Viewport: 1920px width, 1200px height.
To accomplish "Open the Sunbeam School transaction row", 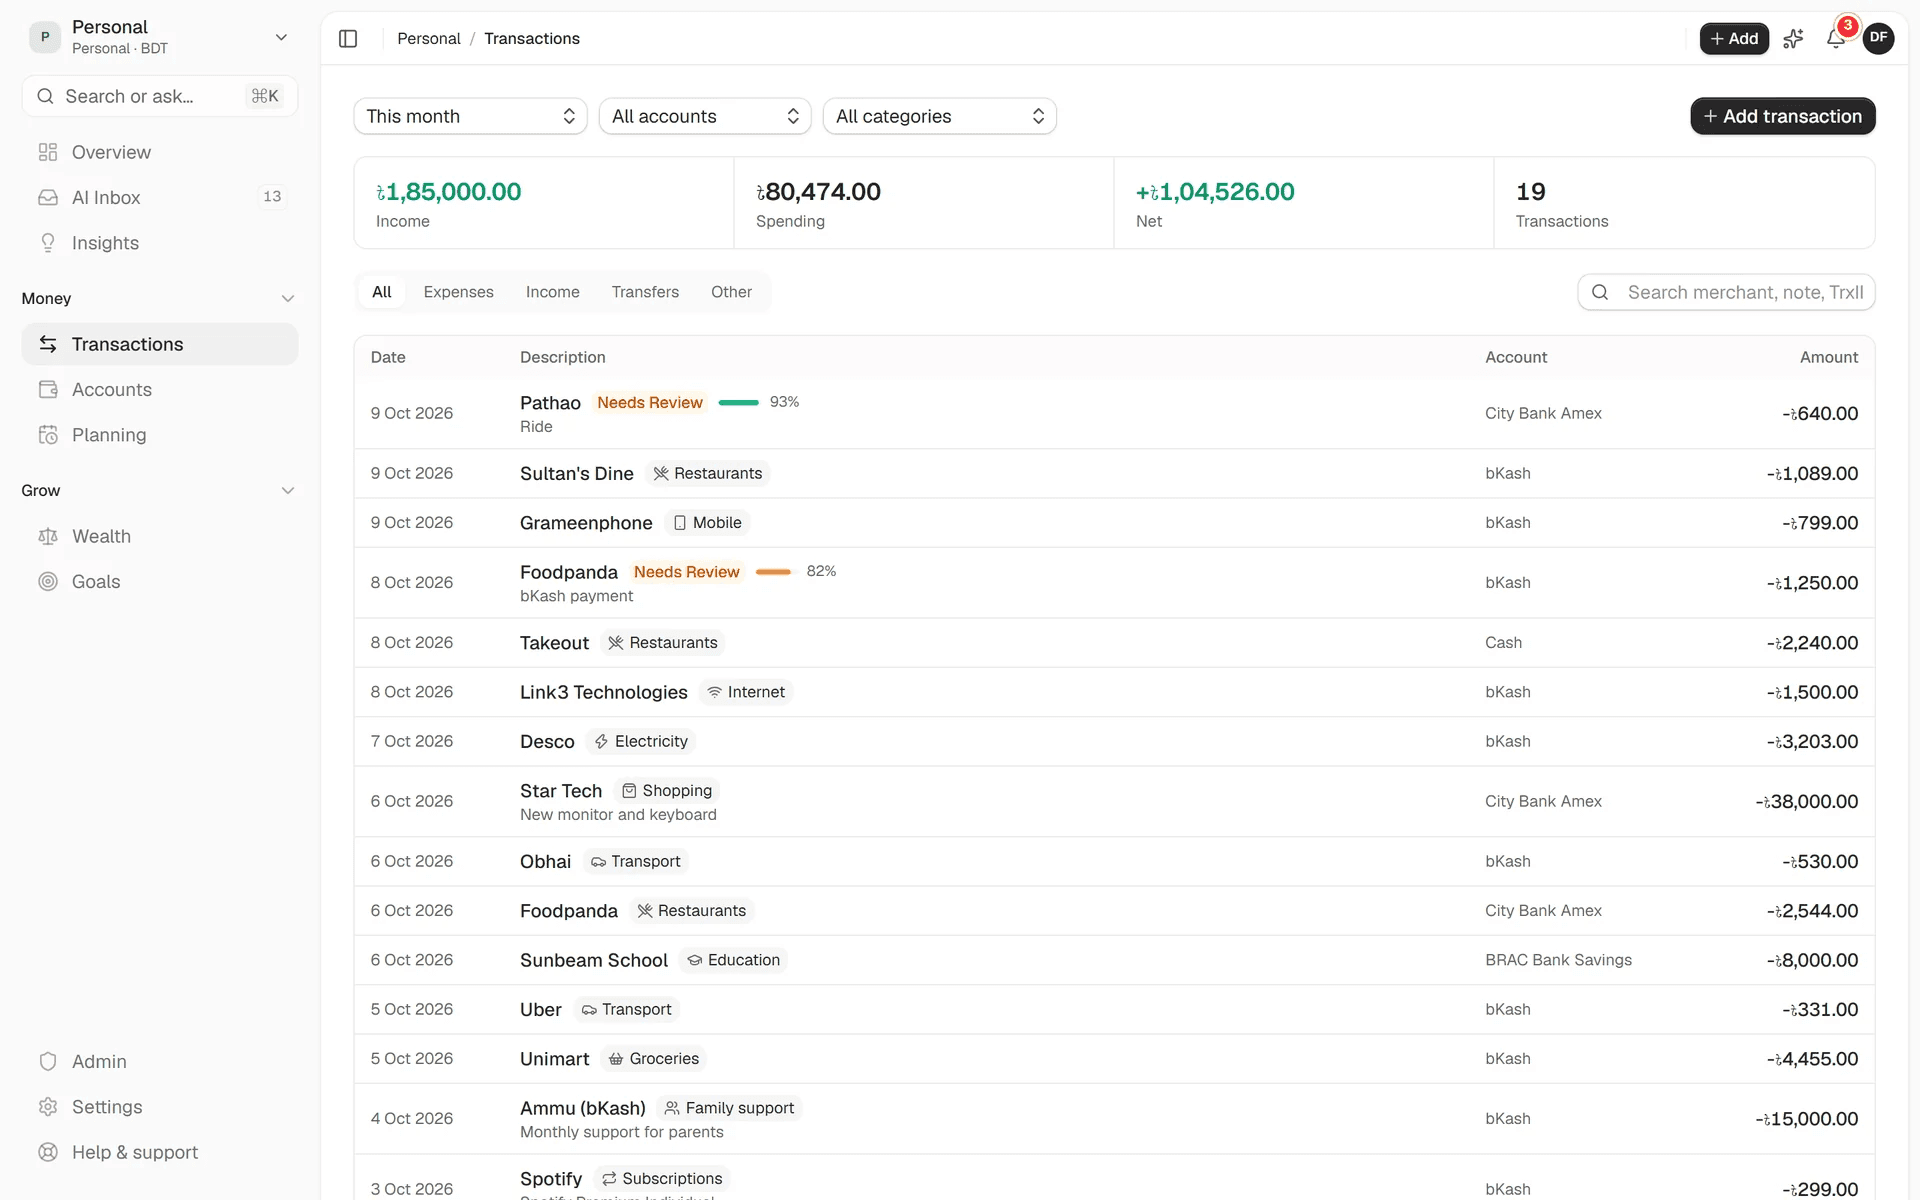I will tap(1114, 960).
